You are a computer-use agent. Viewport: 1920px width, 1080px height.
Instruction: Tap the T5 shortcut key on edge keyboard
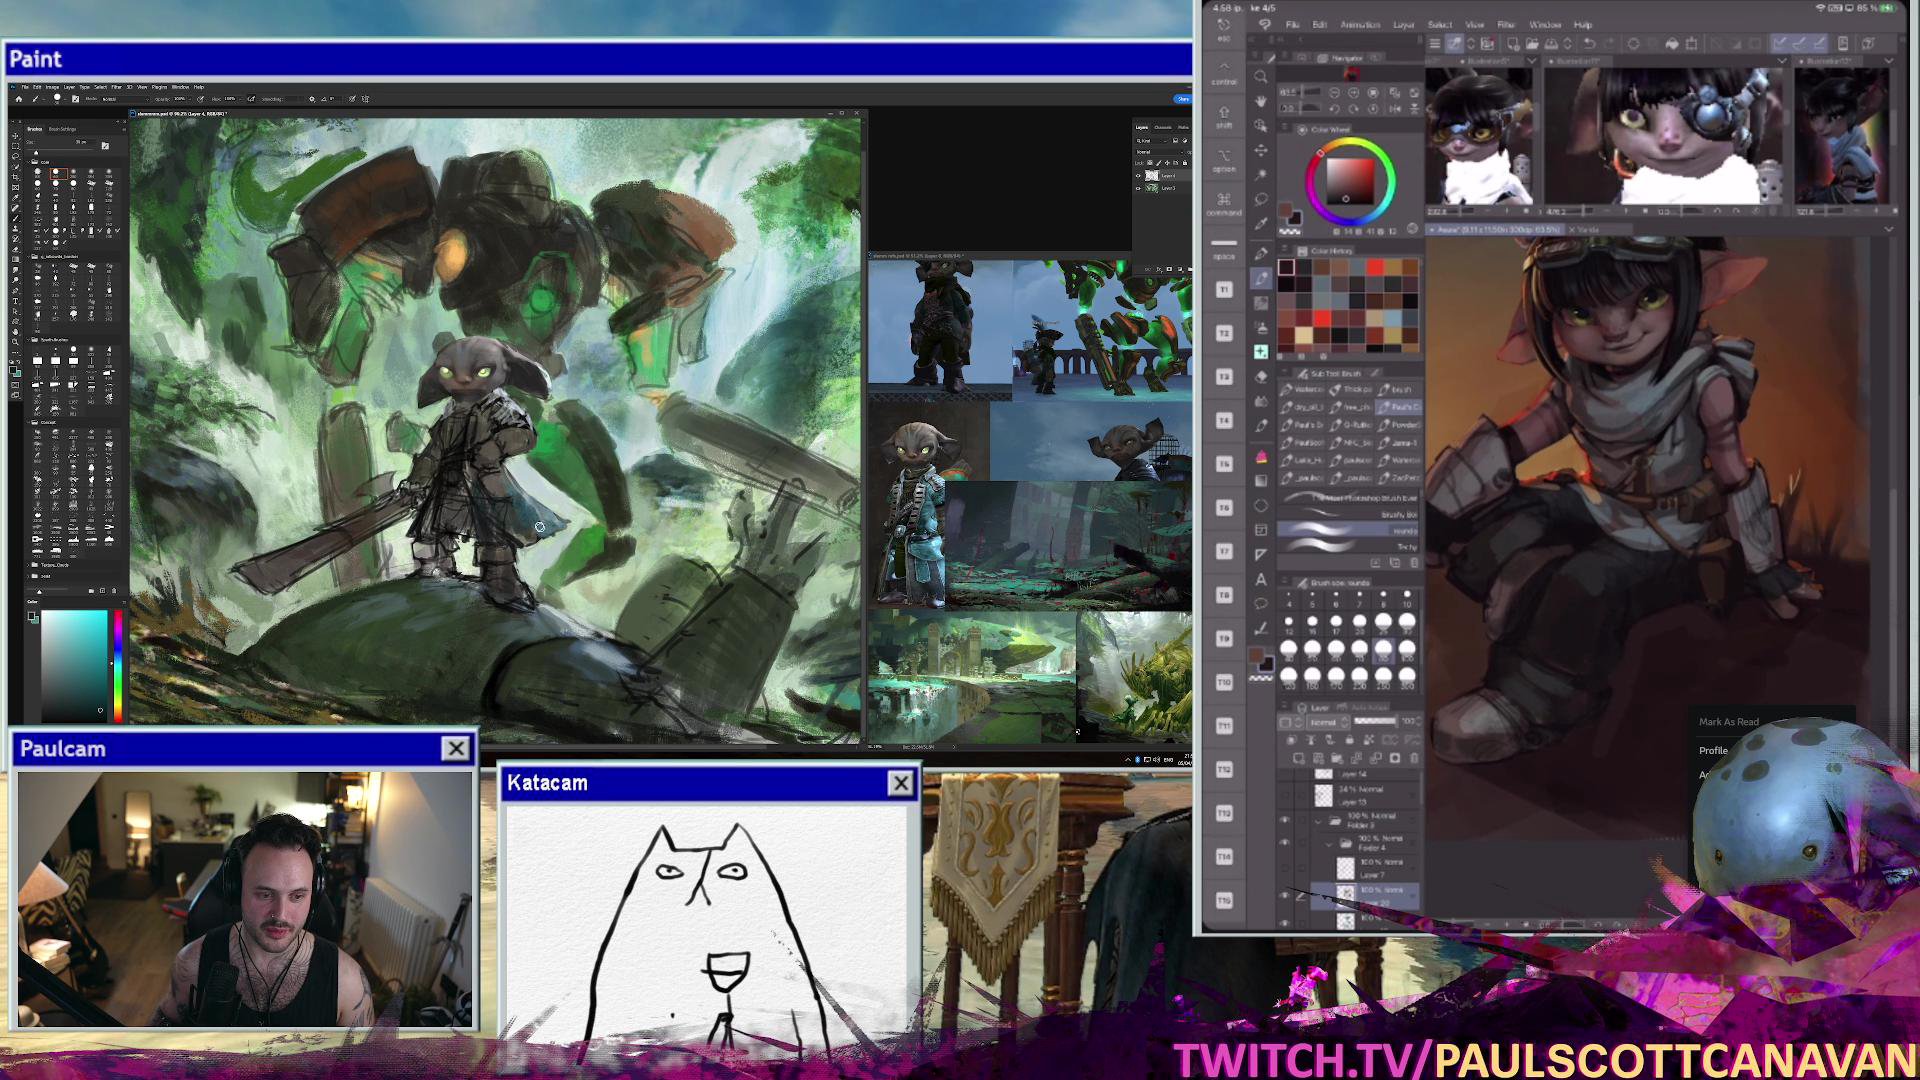(x=1224, y=464)
